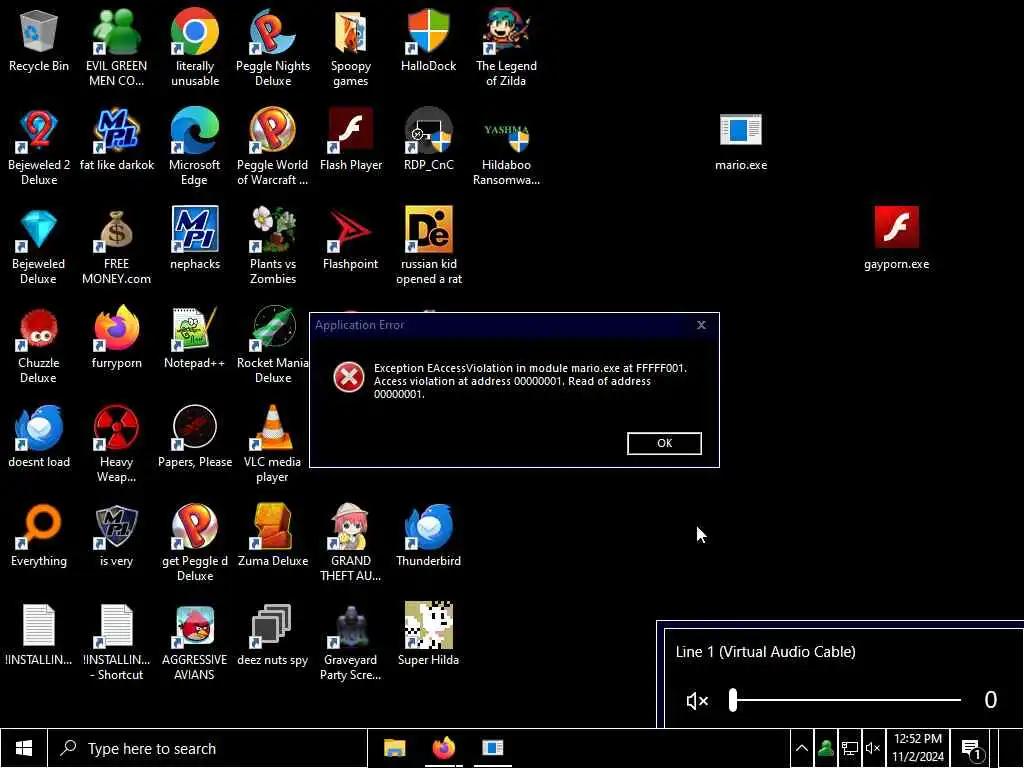Click the 'Type here to search' box
This screenshot has width=1024, height=768.
(208, 748)
